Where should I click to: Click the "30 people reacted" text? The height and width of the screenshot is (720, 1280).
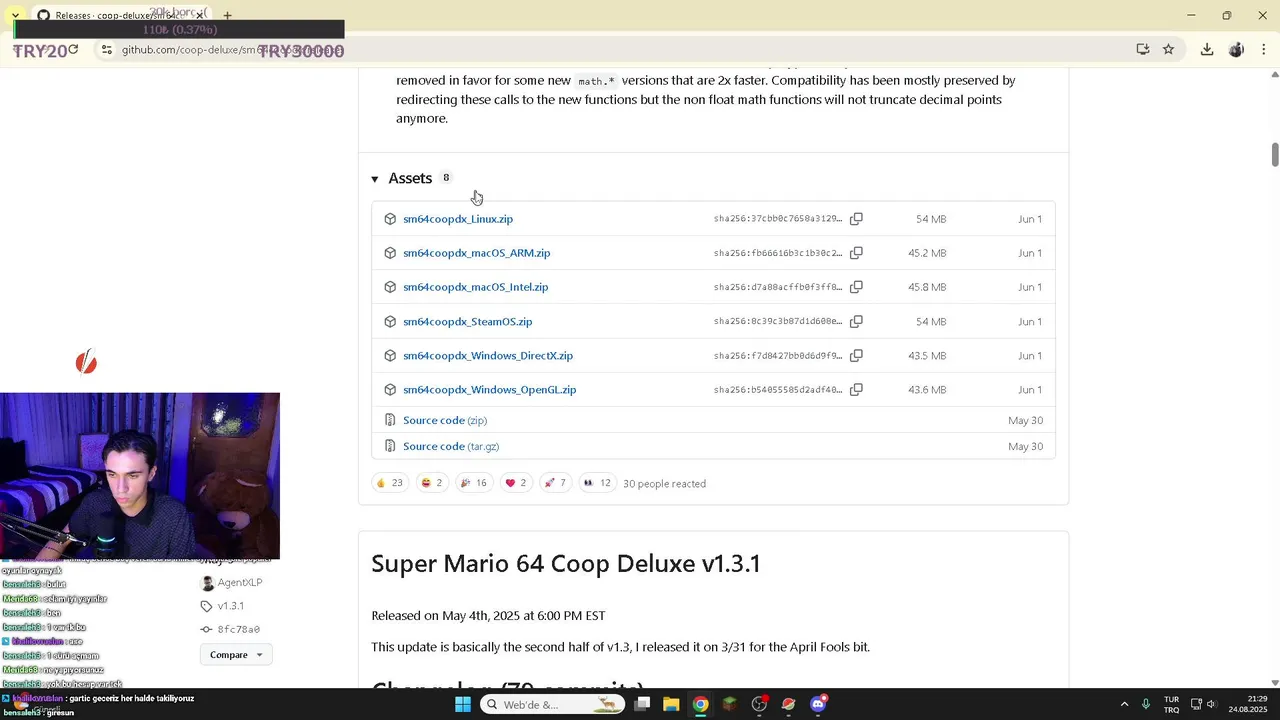click(x=664, y=483)
